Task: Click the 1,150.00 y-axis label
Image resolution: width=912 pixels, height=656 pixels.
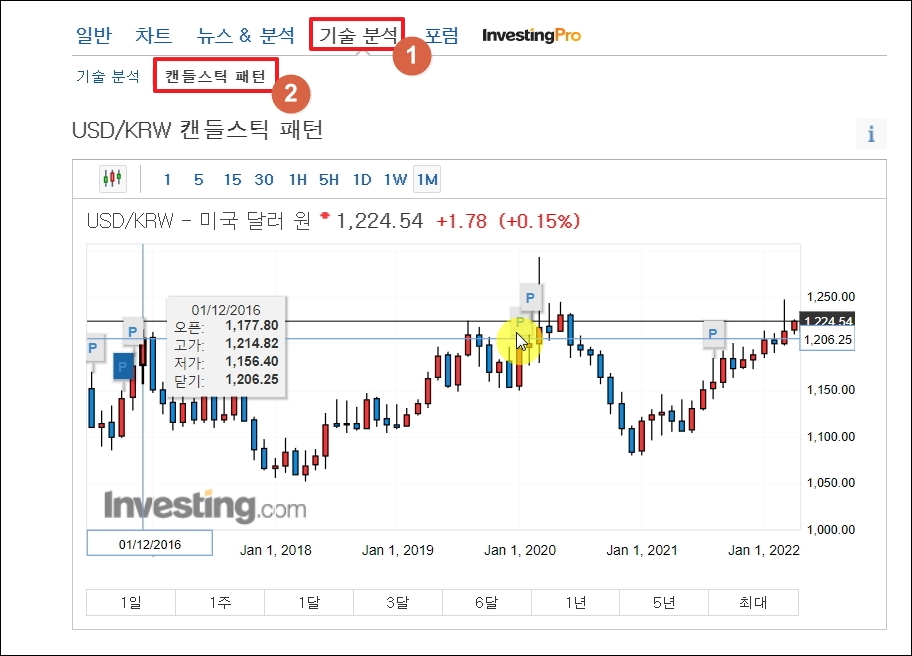Action: (x=831, y=390)
